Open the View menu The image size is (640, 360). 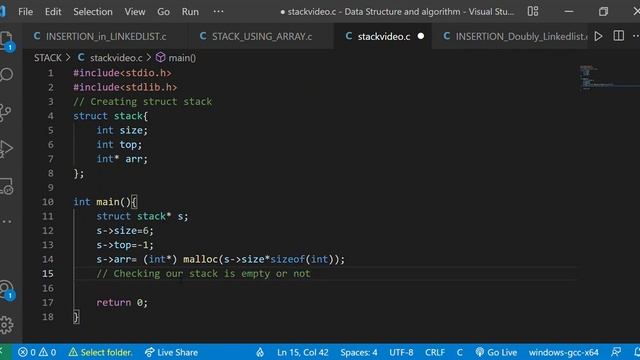[135, 11]
